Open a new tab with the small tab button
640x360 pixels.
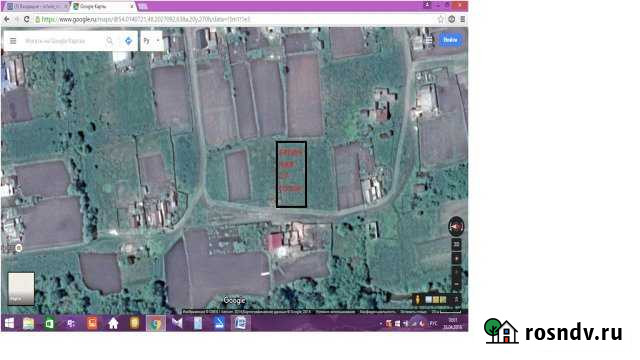(x=142, y=7)
